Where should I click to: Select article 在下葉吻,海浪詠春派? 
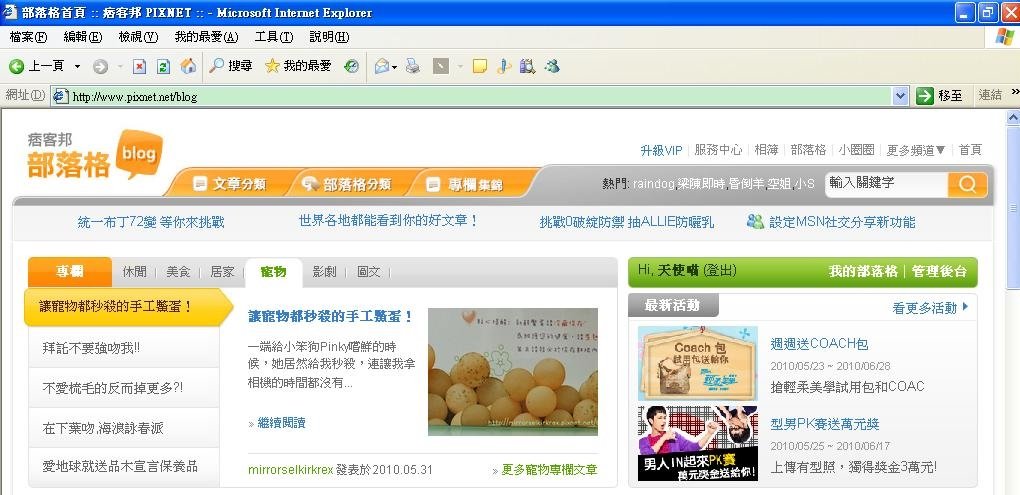(124, 428)
